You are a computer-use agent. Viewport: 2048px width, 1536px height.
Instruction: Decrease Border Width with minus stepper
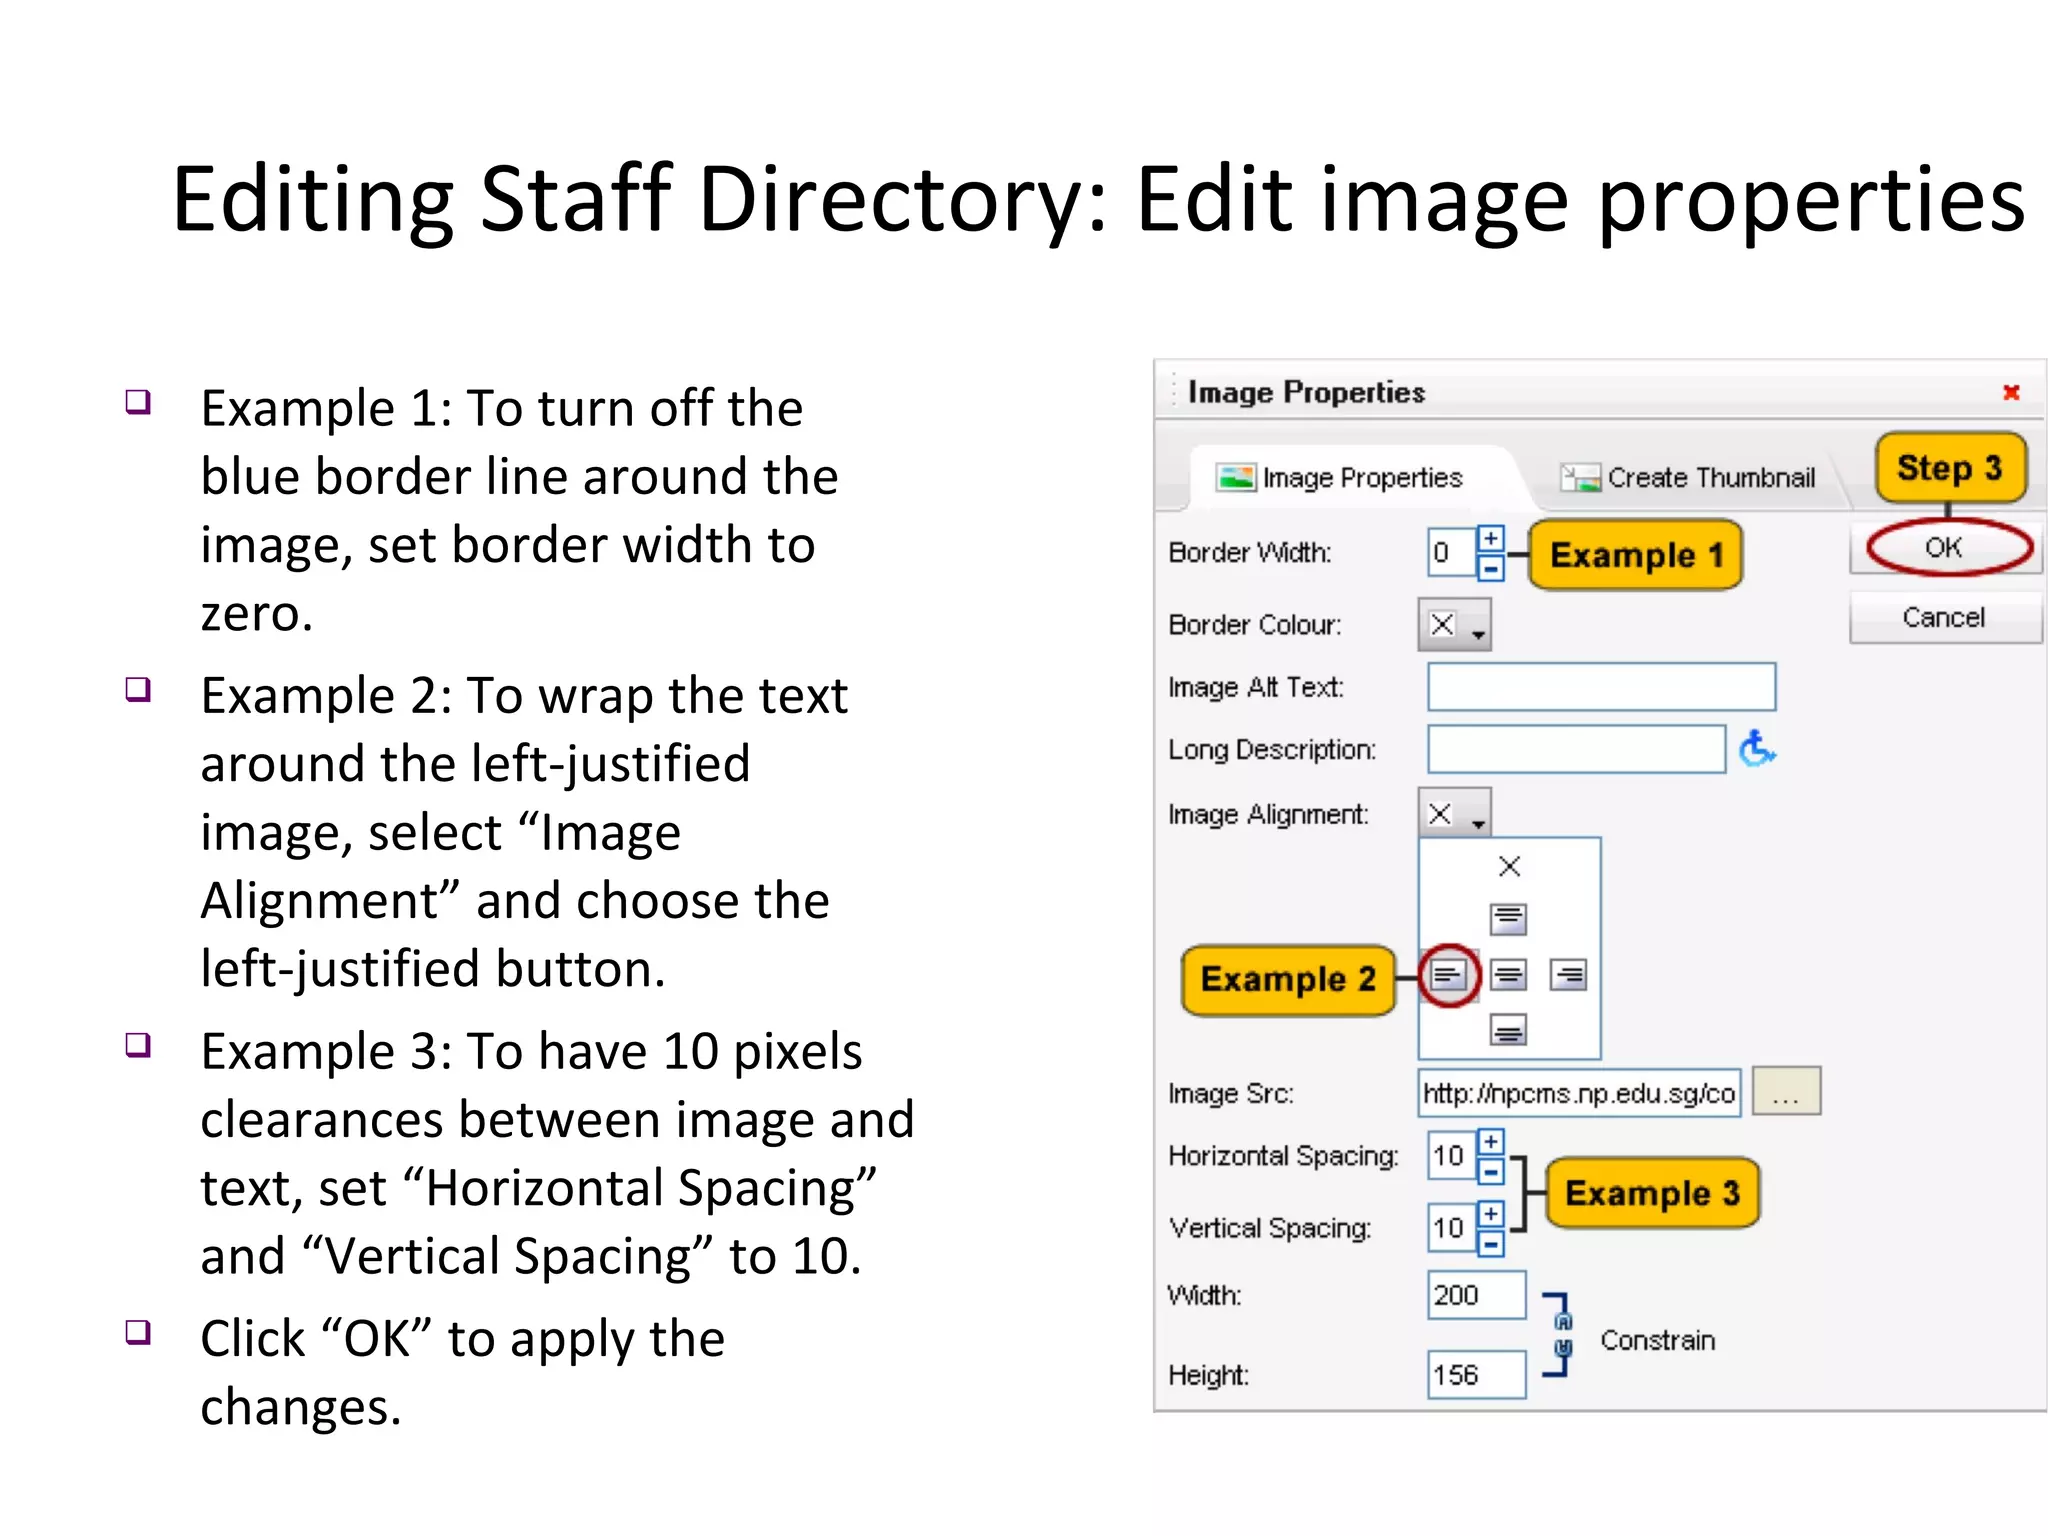[x=1491, y=568]
